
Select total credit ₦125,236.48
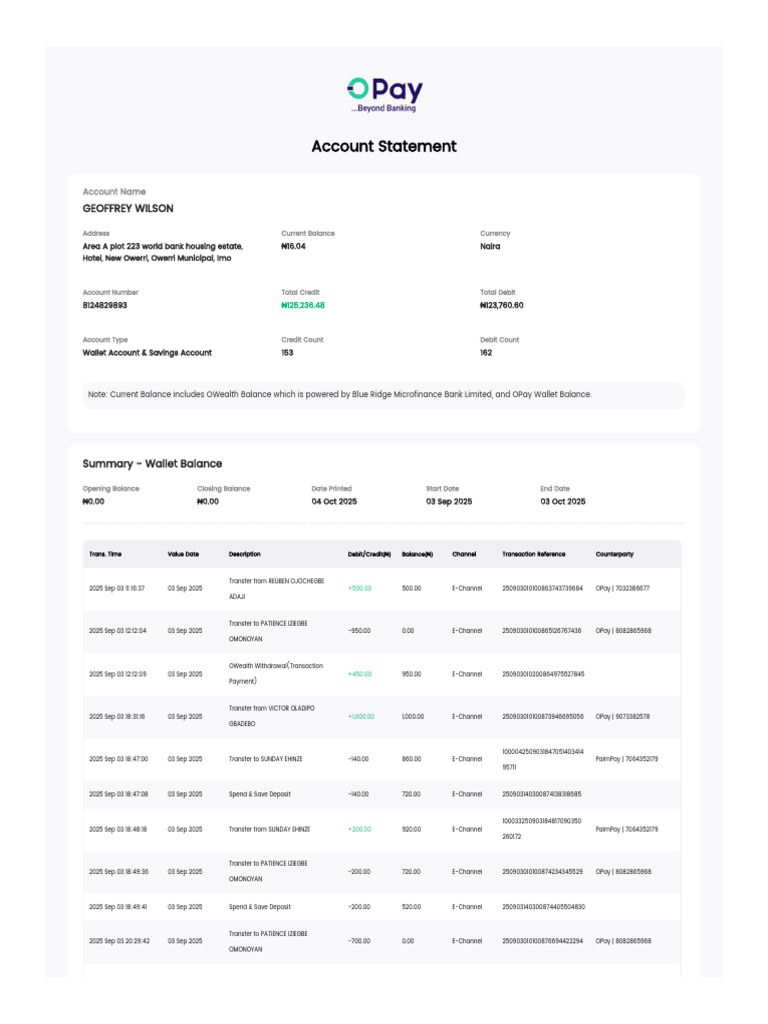coord(302,305)
